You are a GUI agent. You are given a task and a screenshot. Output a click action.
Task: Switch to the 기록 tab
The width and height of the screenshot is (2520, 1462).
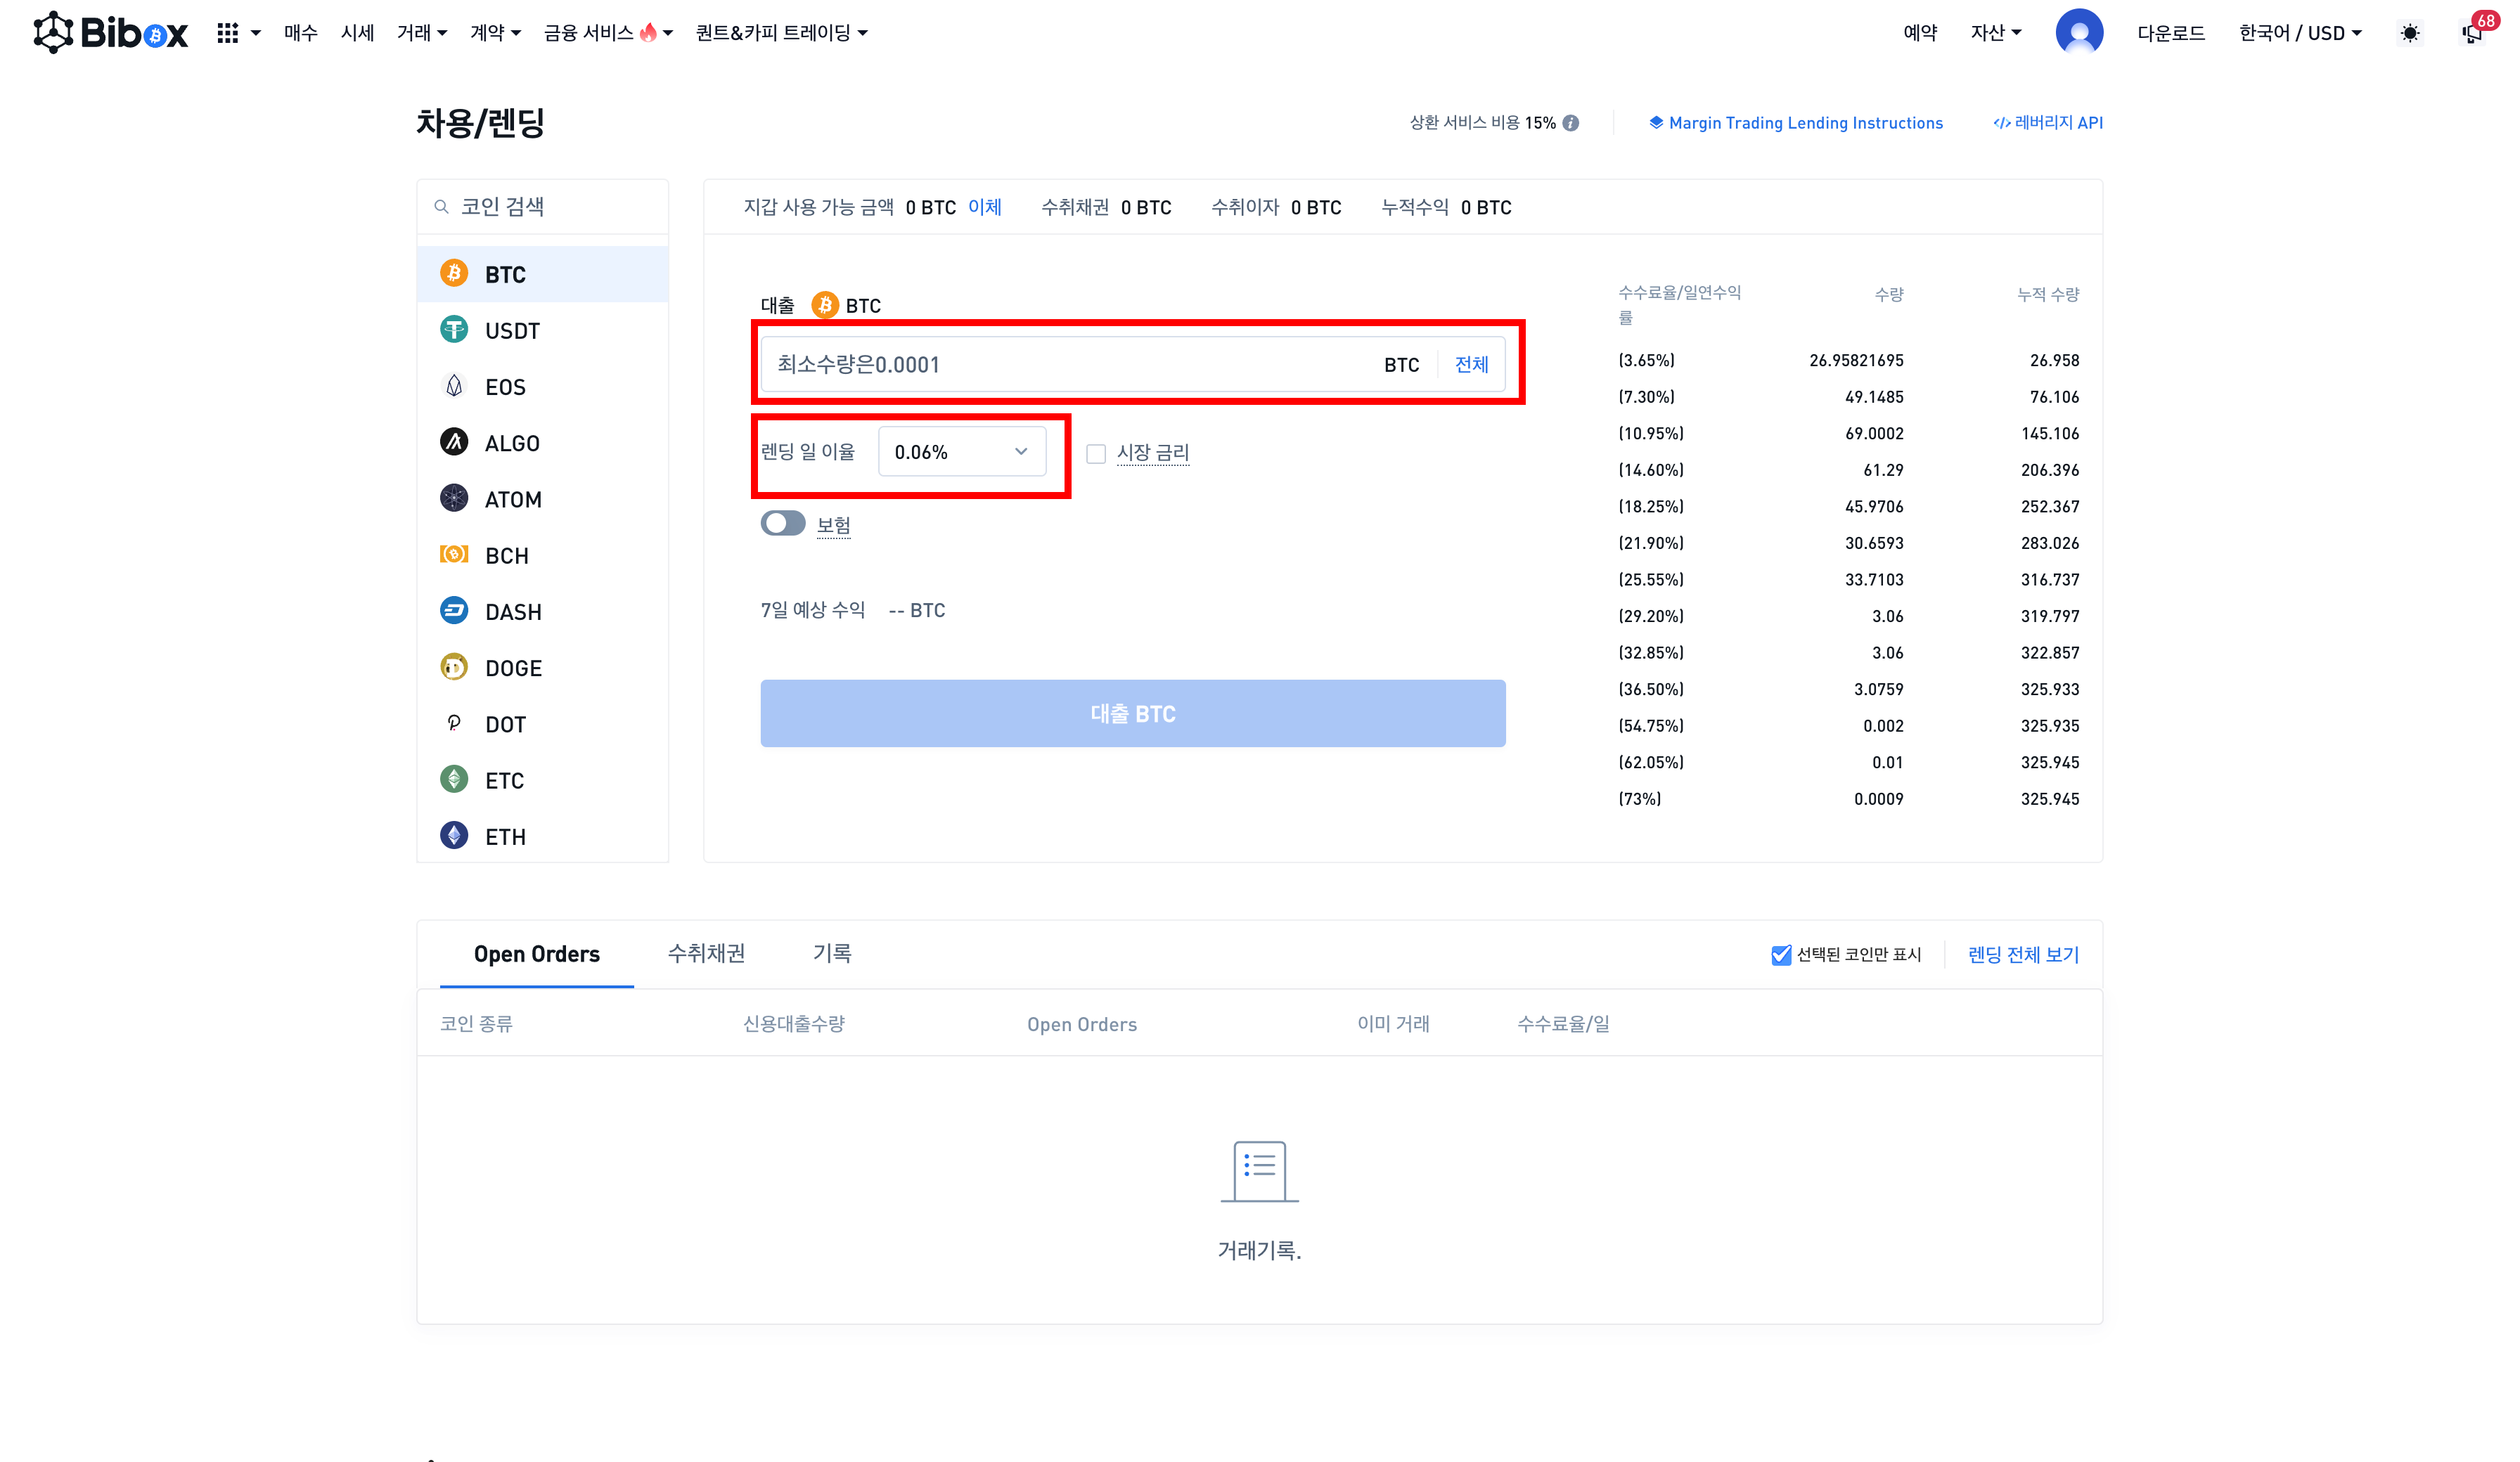click(832, 953)
